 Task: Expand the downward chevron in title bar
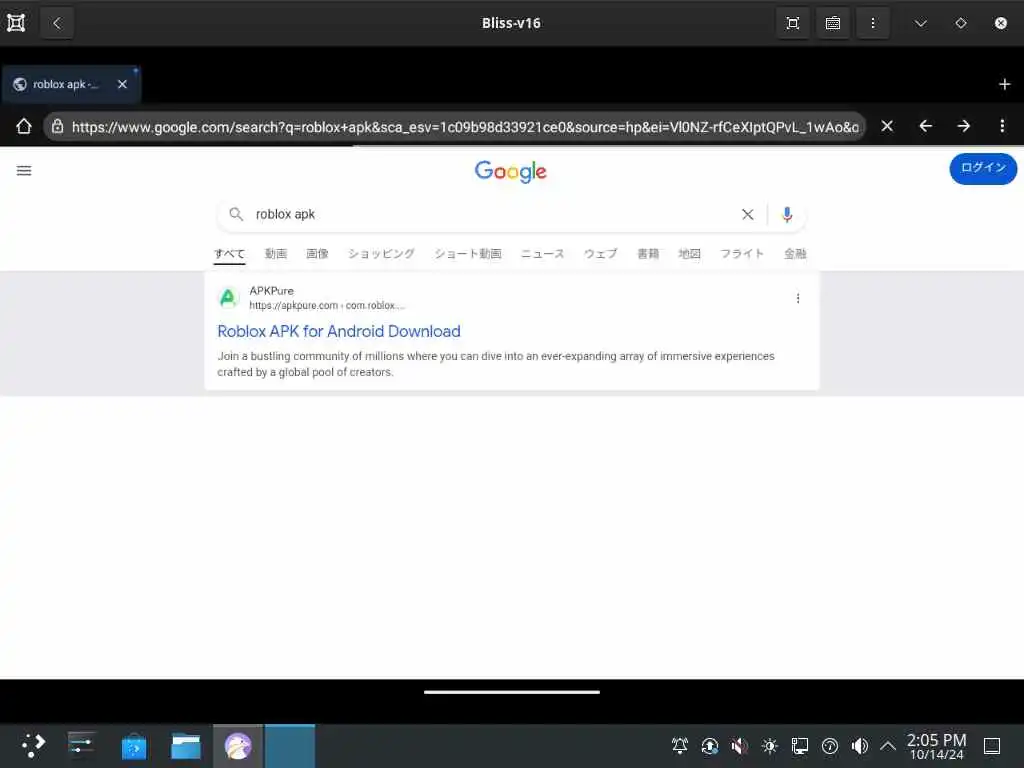tap(921, 24)
